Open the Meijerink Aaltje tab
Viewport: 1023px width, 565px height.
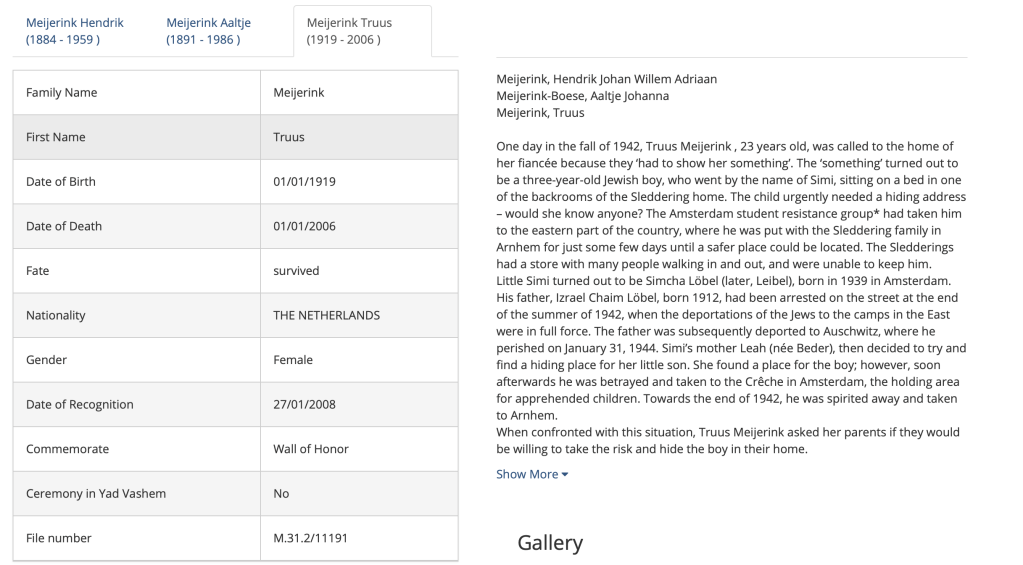208,31
